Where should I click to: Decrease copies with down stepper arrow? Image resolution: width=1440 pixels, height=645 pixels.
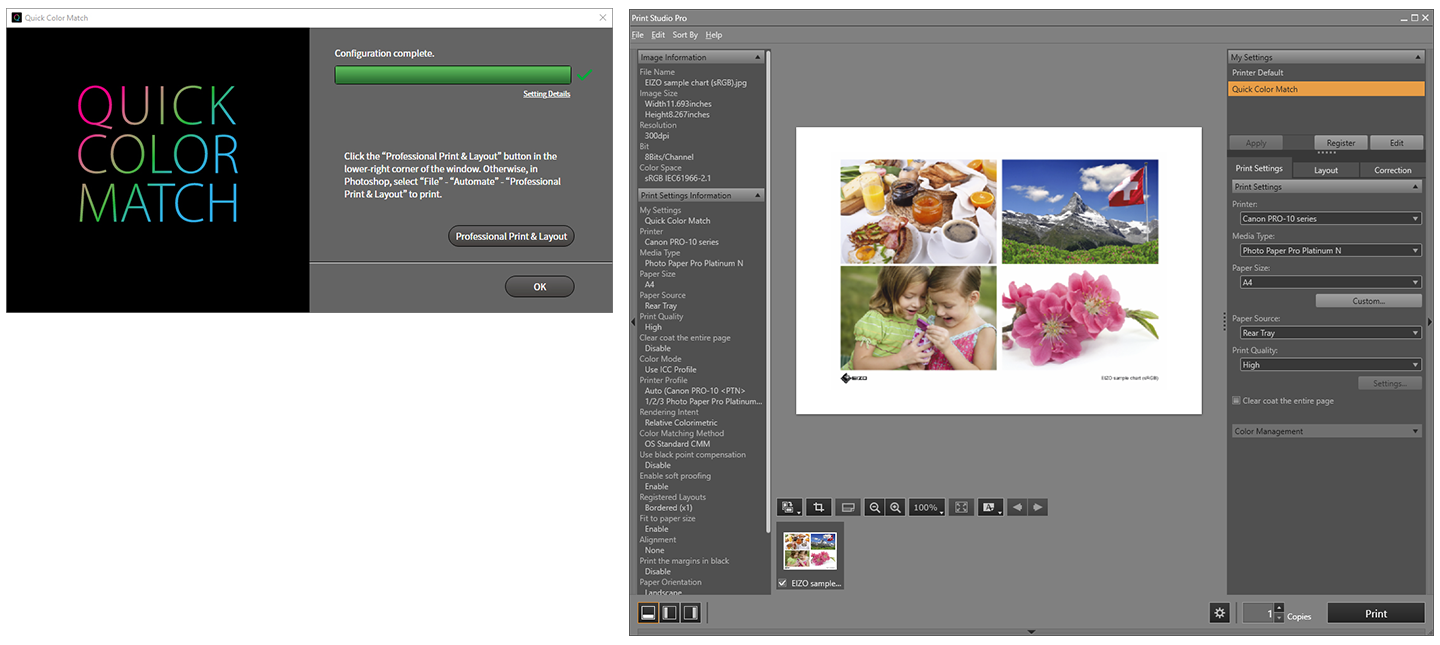[1279, 618]
